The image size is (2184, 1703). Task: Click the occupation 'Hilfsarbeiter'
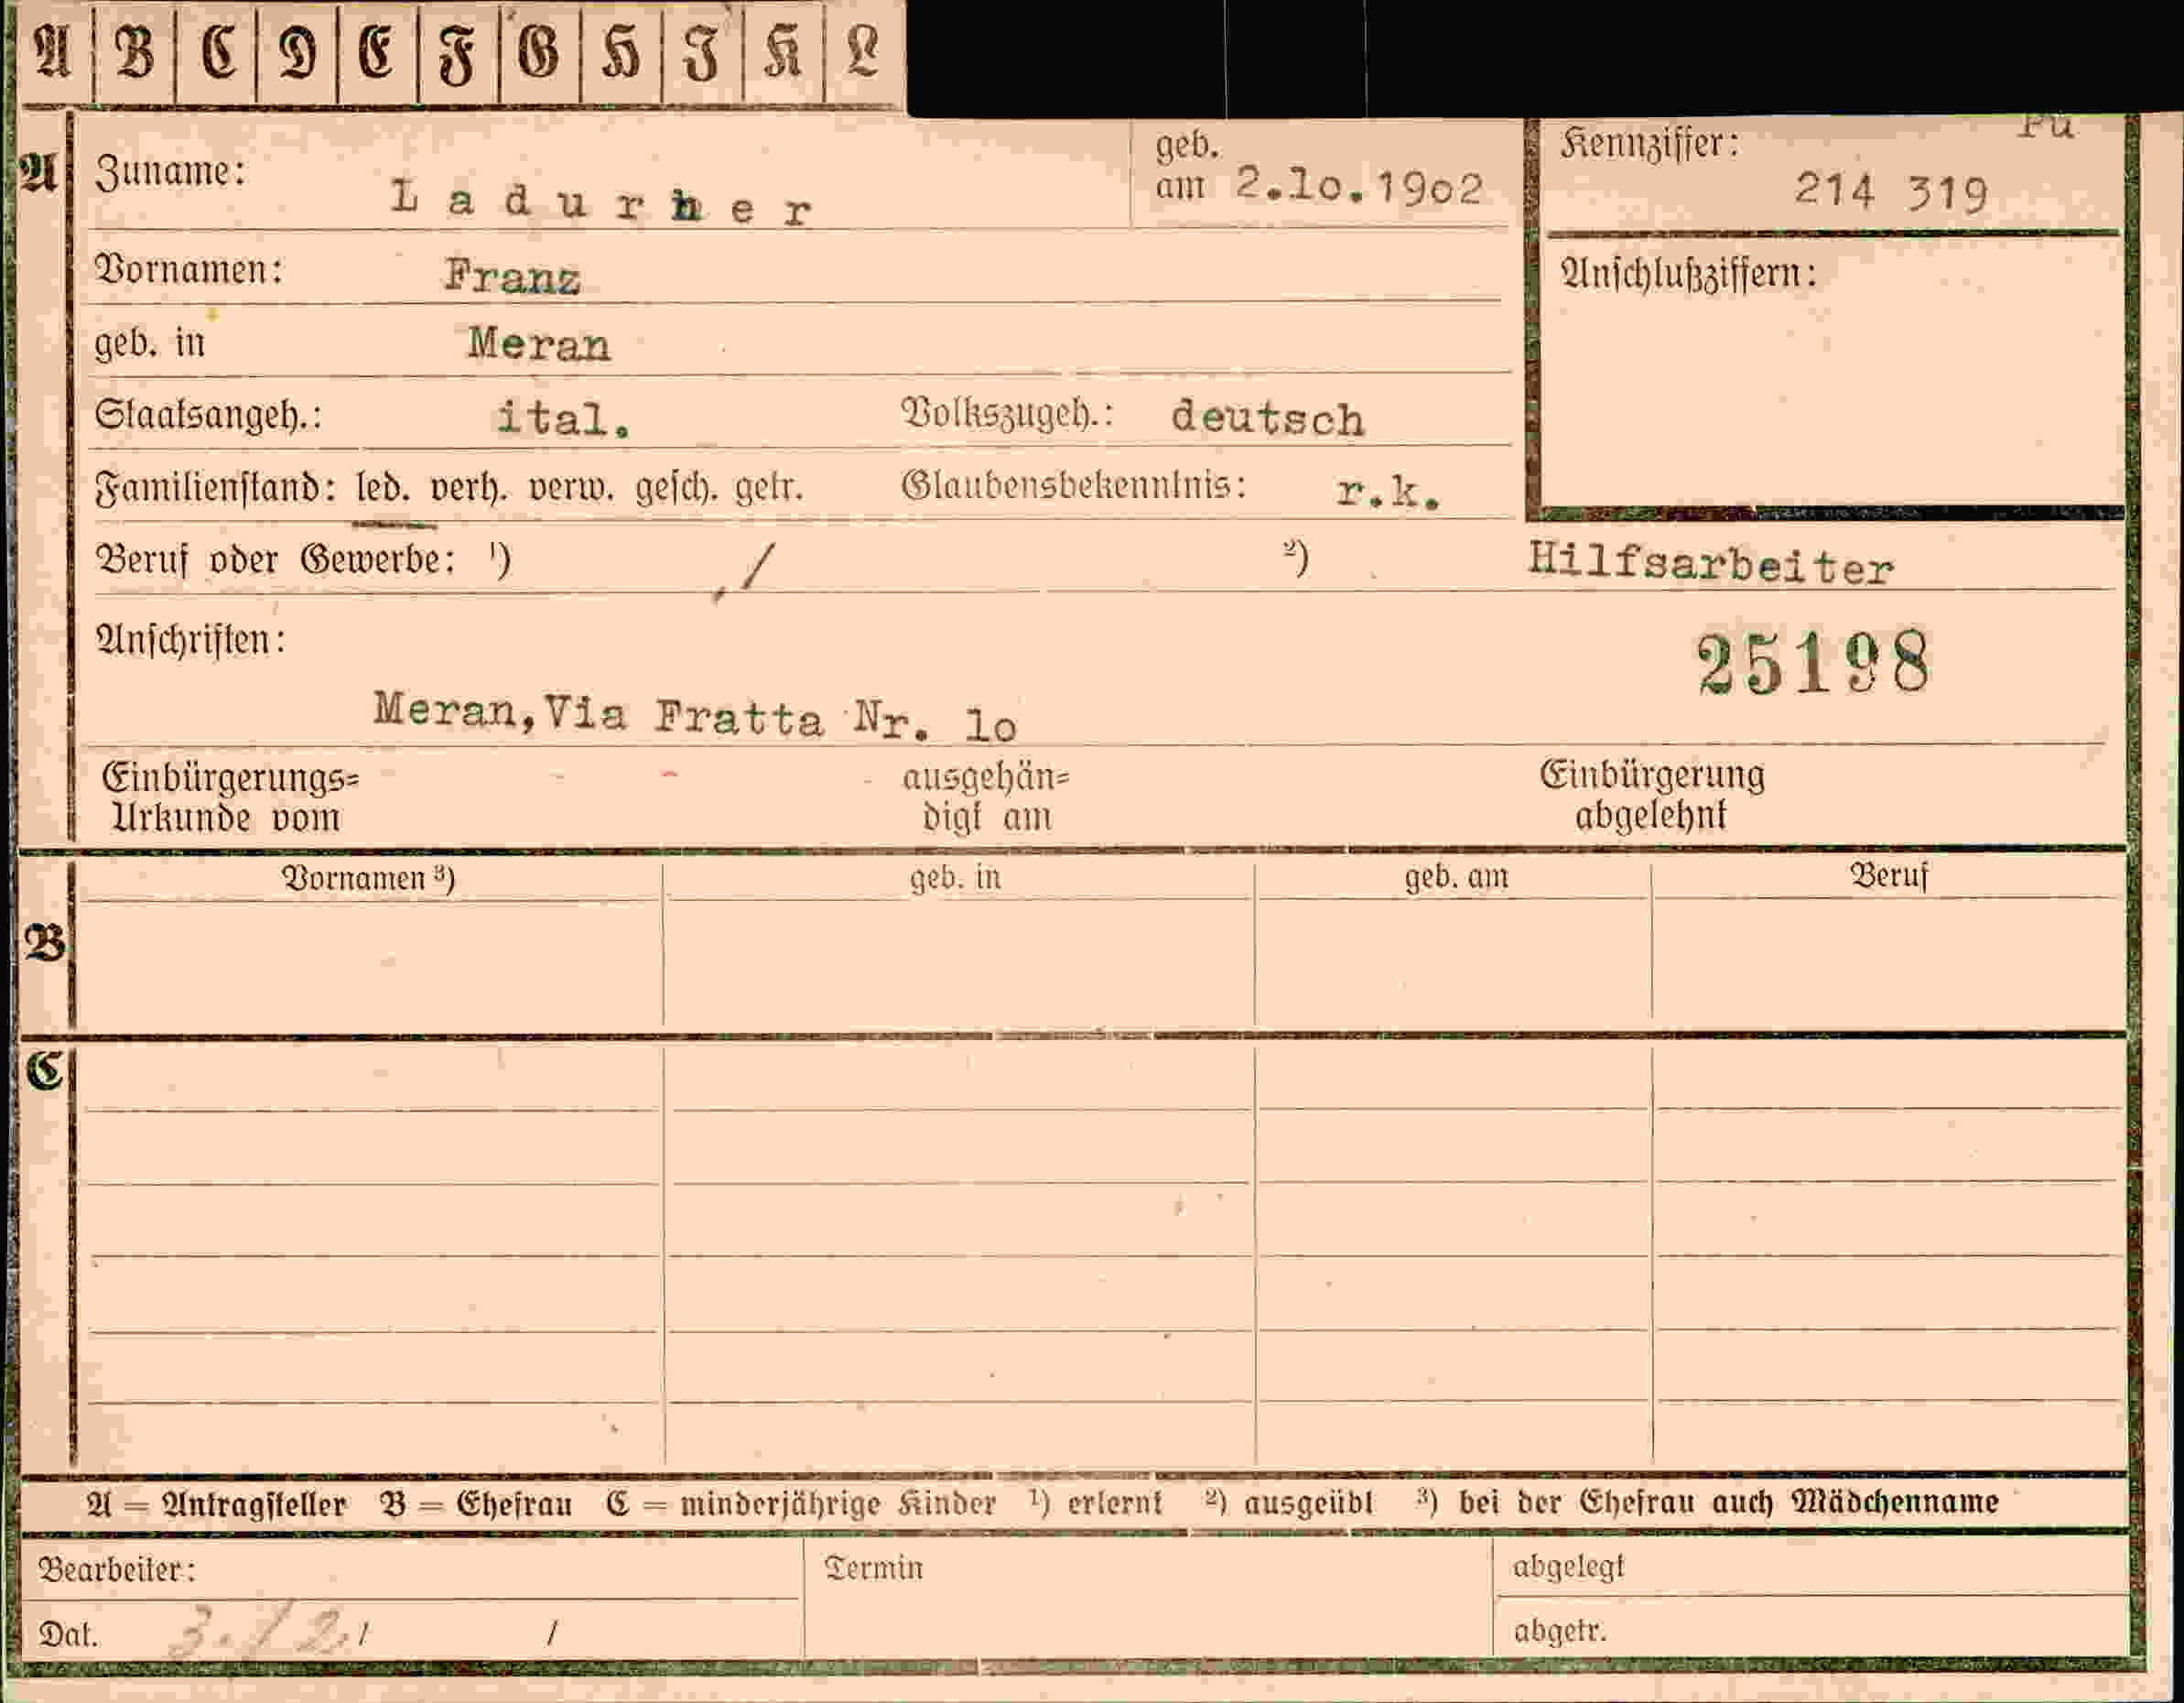tap(1710, 565)
